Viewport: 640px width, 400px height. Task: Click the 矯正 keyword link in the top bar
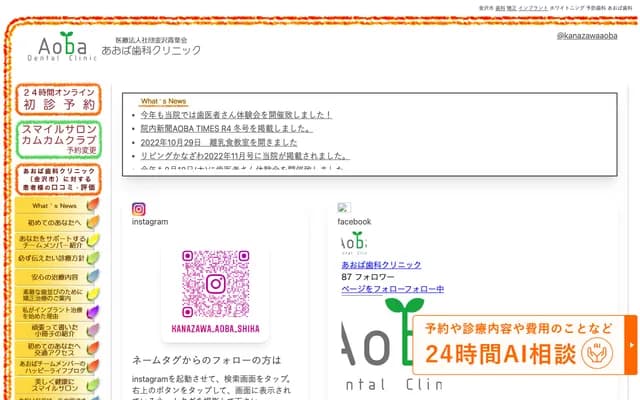(x=511, y=8)
